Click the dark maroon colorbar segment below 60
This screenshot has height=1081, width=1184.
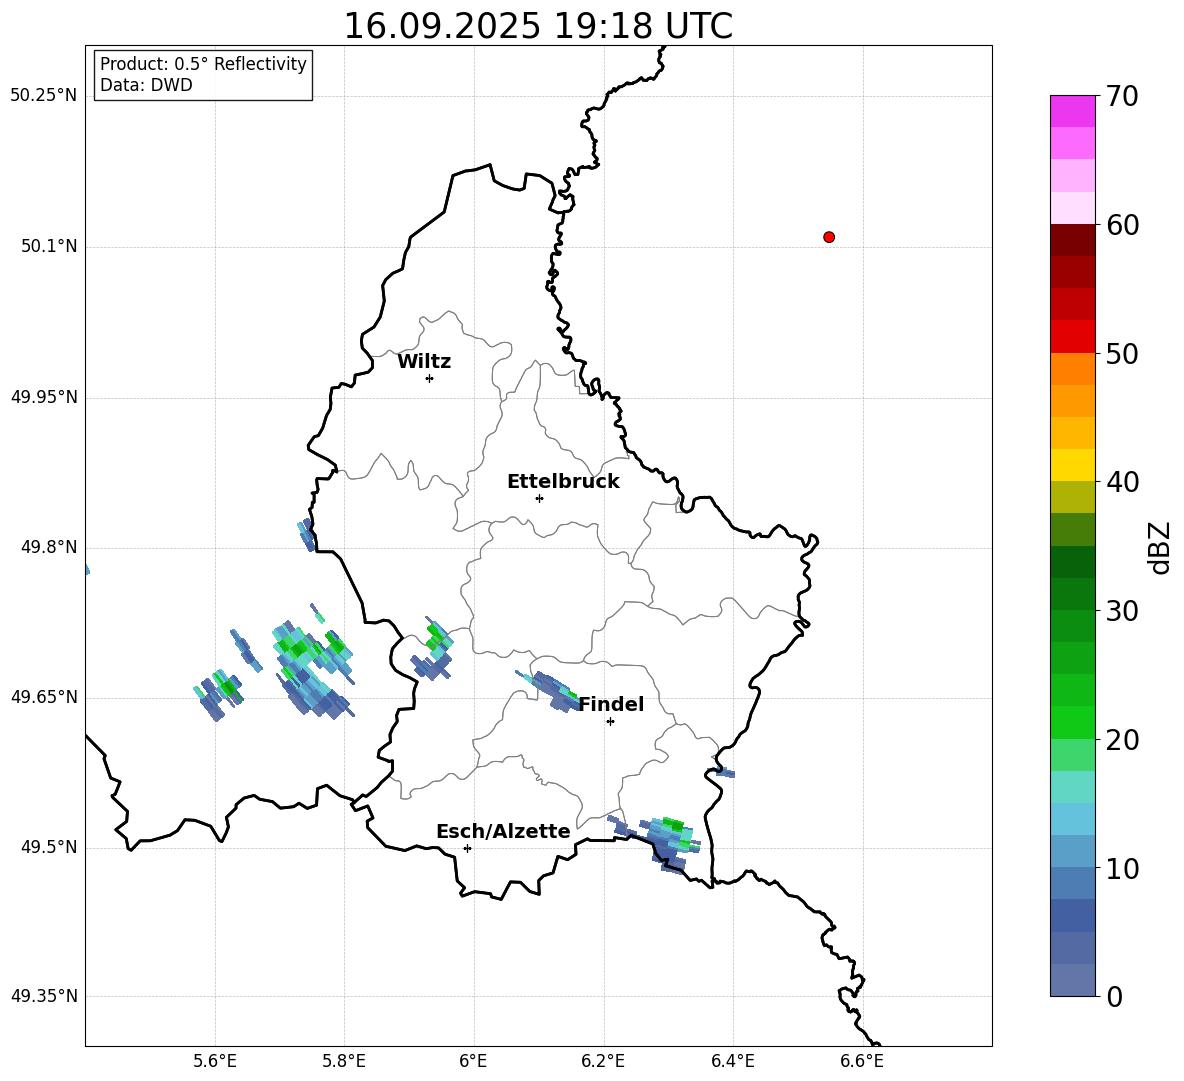1072,241
